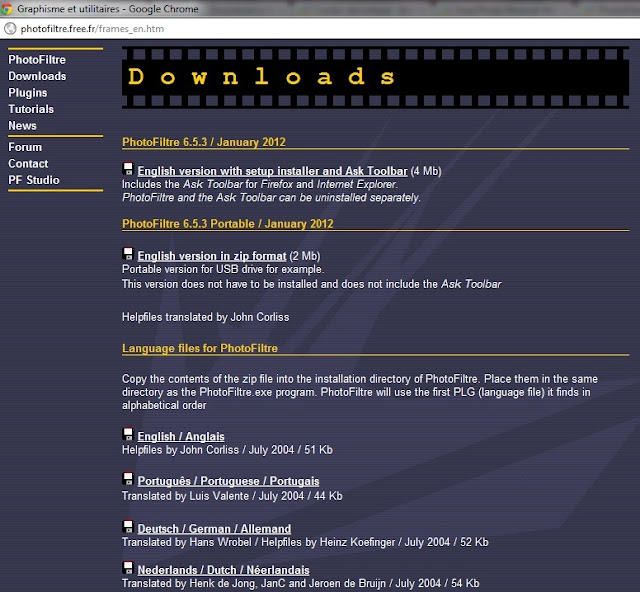Go to Plugins in the sidebar

[x=28, y=93]
